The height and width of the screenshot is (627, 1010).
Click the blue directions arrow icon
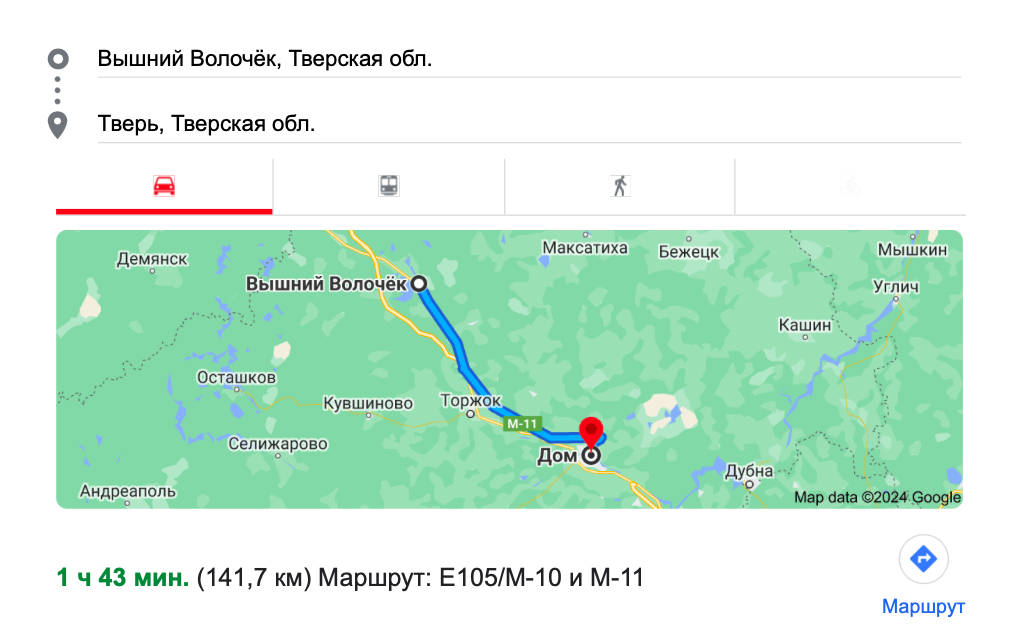pos(923,559)
